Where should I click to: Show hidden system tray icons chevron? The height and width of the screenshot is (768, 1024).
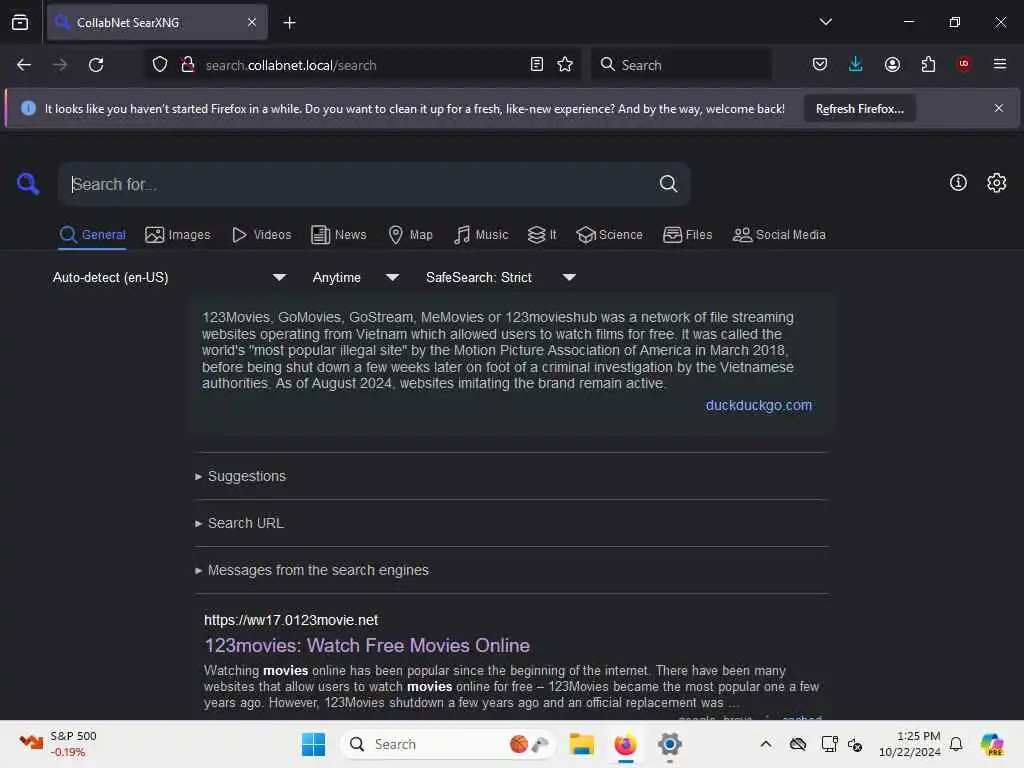[765, 744]
